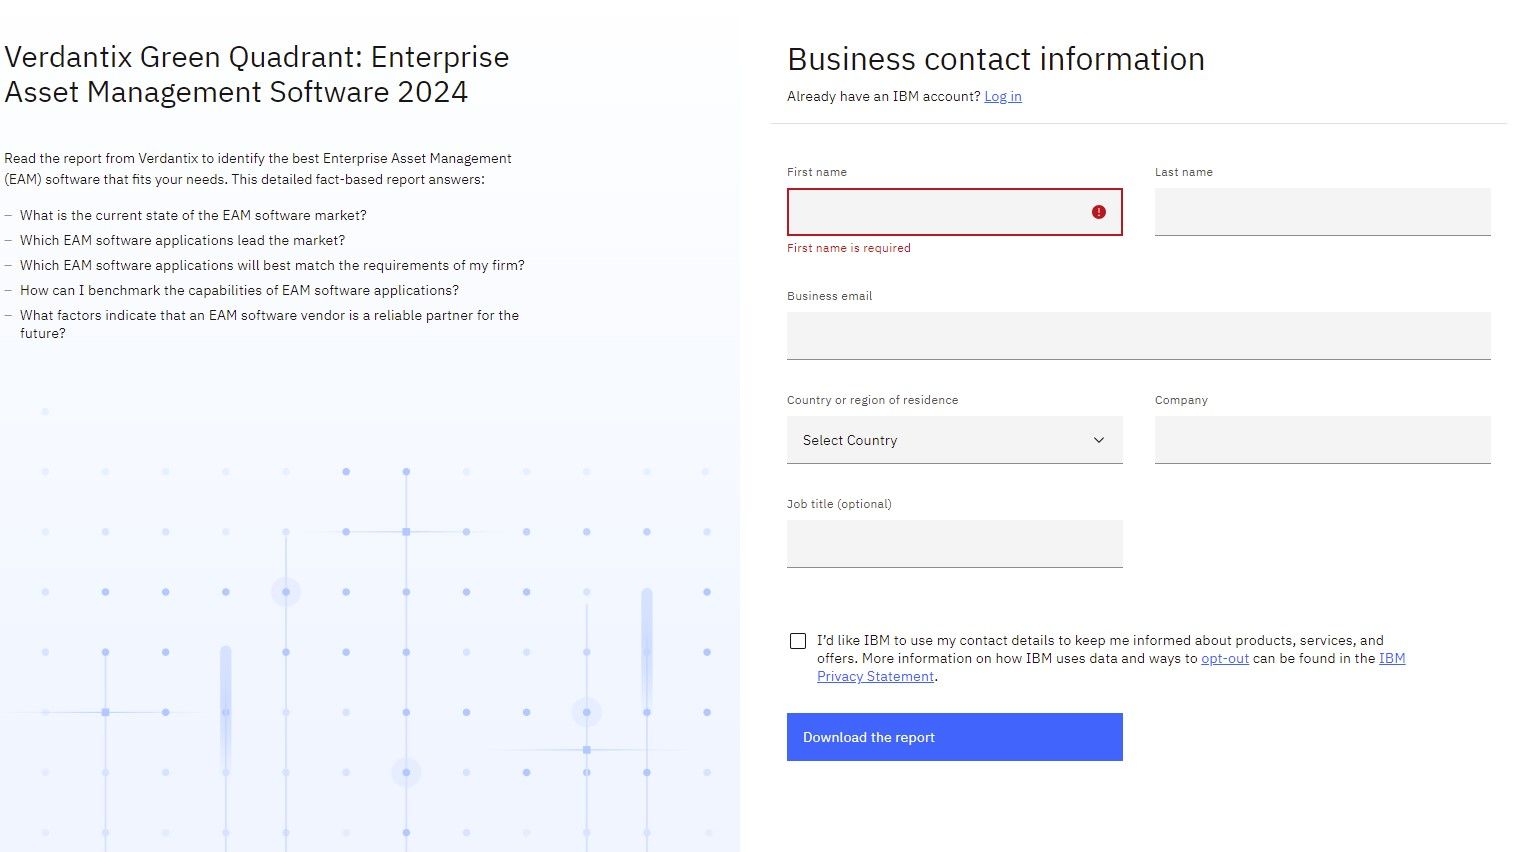Click the red error icon in First name
Viewport: 1535px width, 852px height.
[1099, 212]
